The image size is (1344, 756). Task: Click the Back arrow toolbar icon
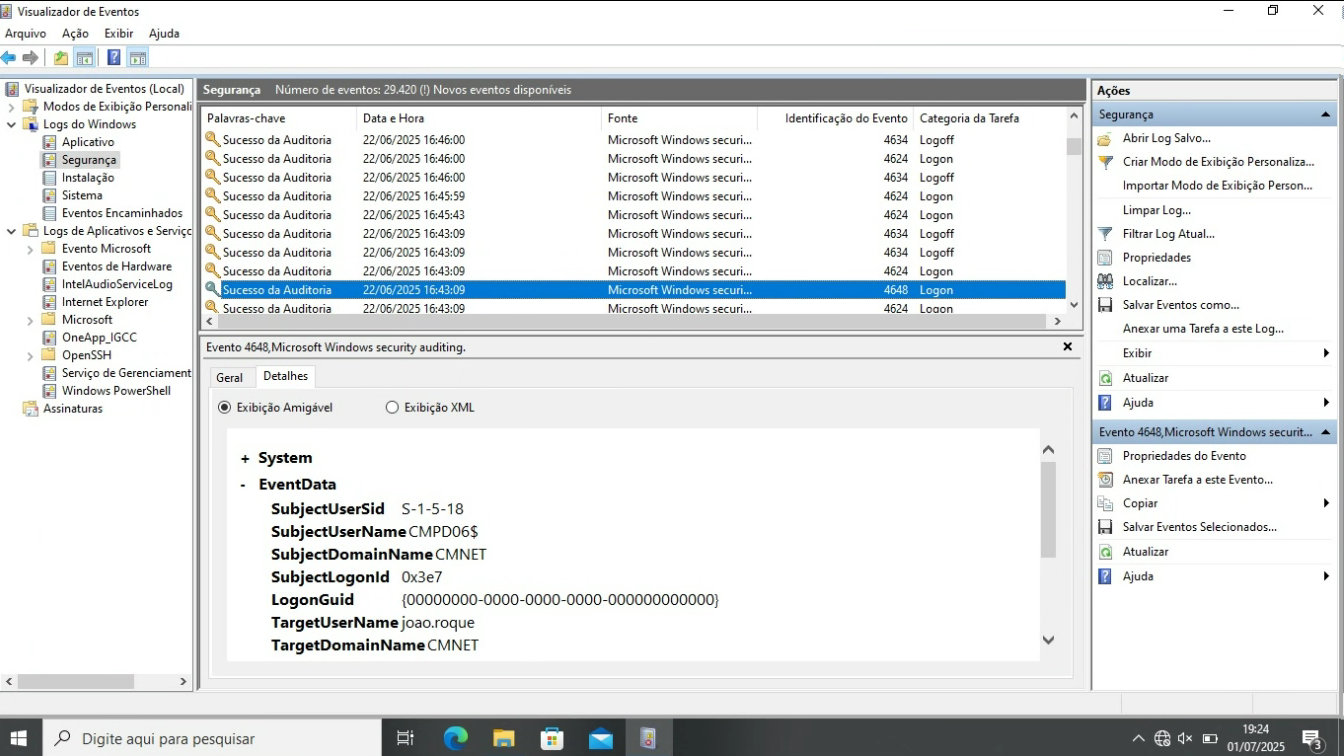point(9,58)
